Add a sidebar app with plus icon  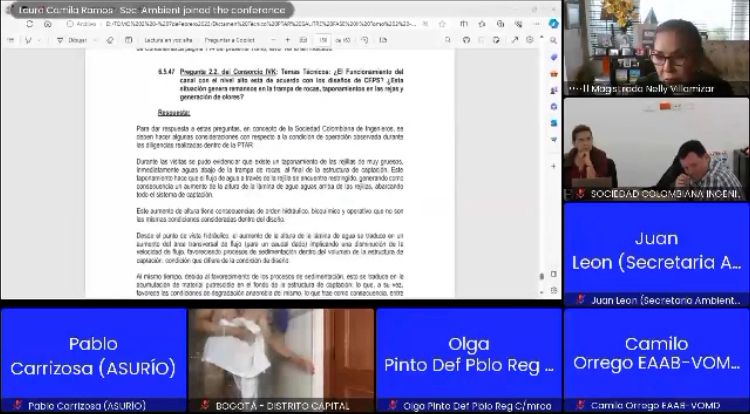pos(553,166)
